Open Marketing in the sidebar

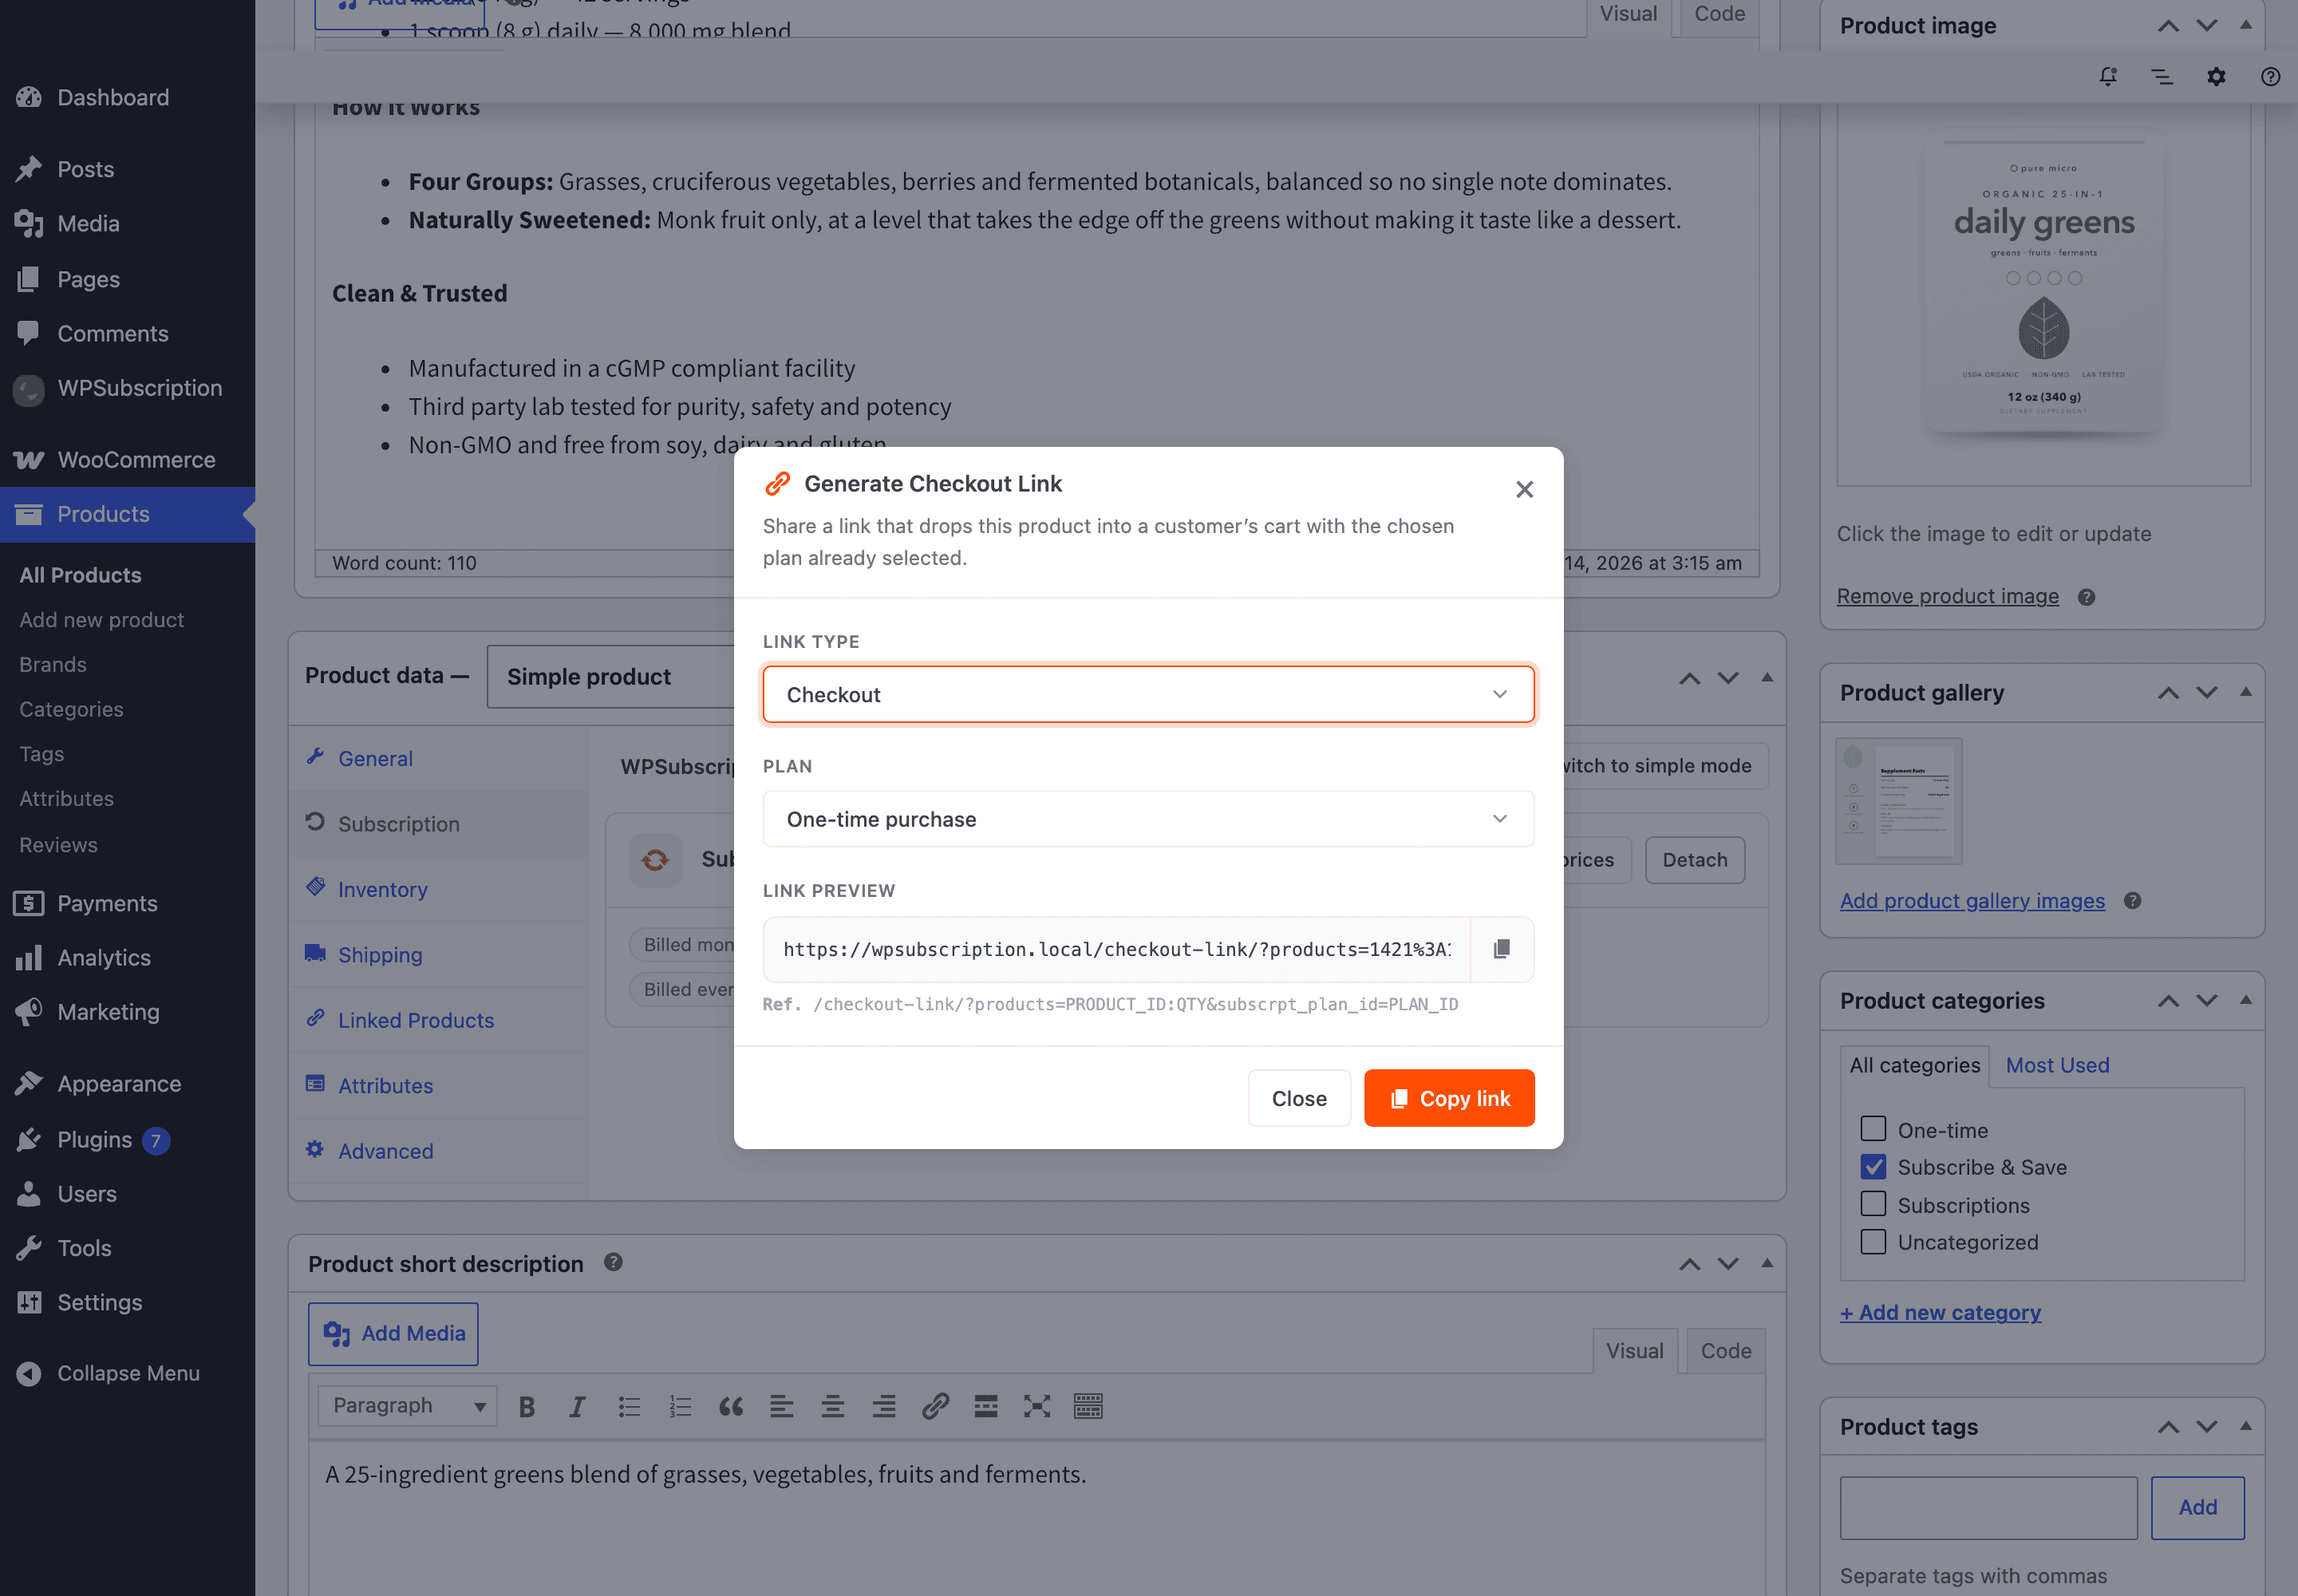108,1012
